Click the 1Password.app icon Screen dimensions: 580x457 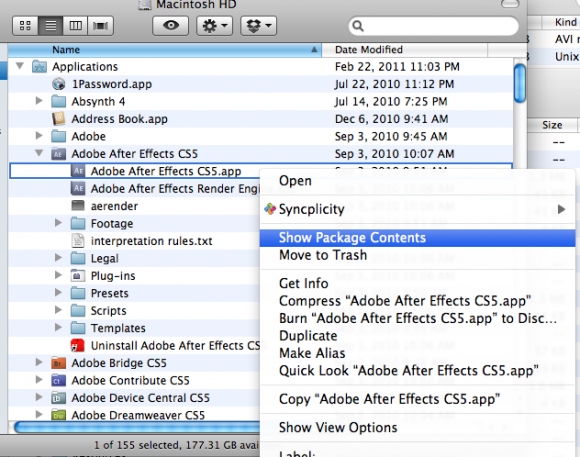click(x=58, y=84)
